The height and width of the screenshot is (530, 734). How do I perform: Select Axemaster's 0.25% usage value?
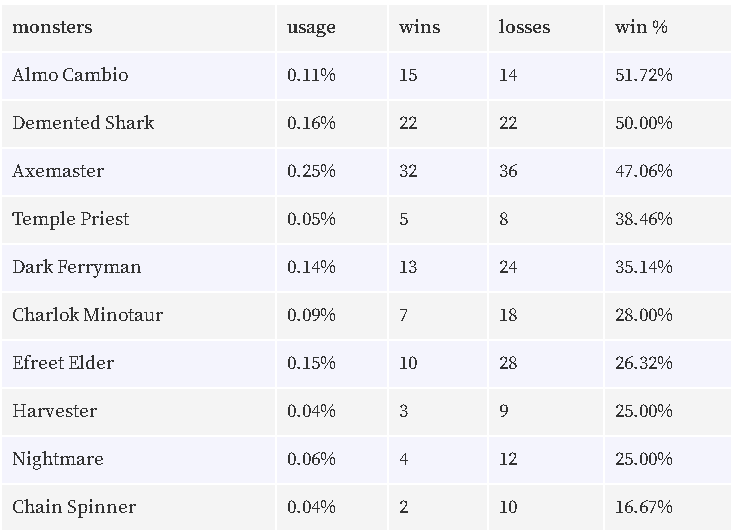[x=311, y=171]
